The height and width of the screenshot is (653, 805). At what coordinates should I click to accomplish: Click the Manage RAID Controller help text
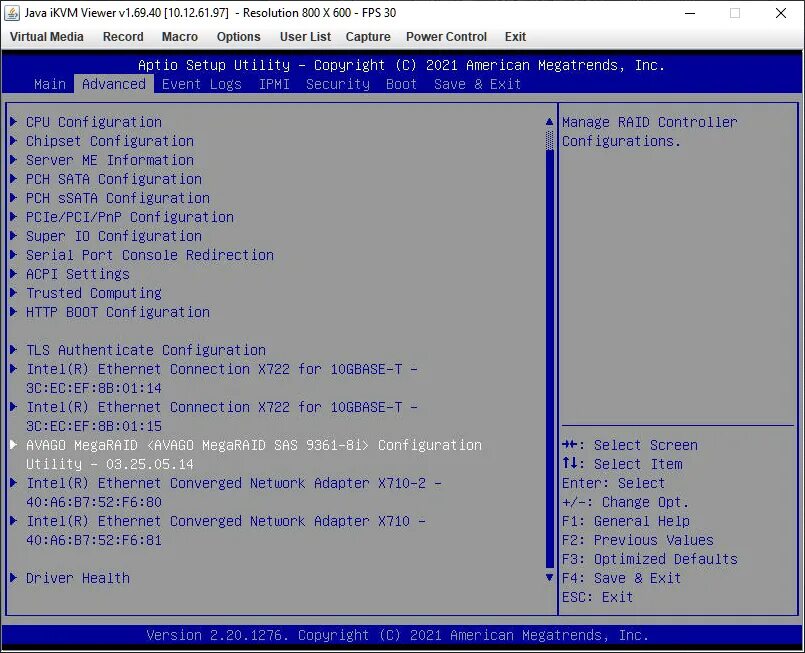point(649,131)
